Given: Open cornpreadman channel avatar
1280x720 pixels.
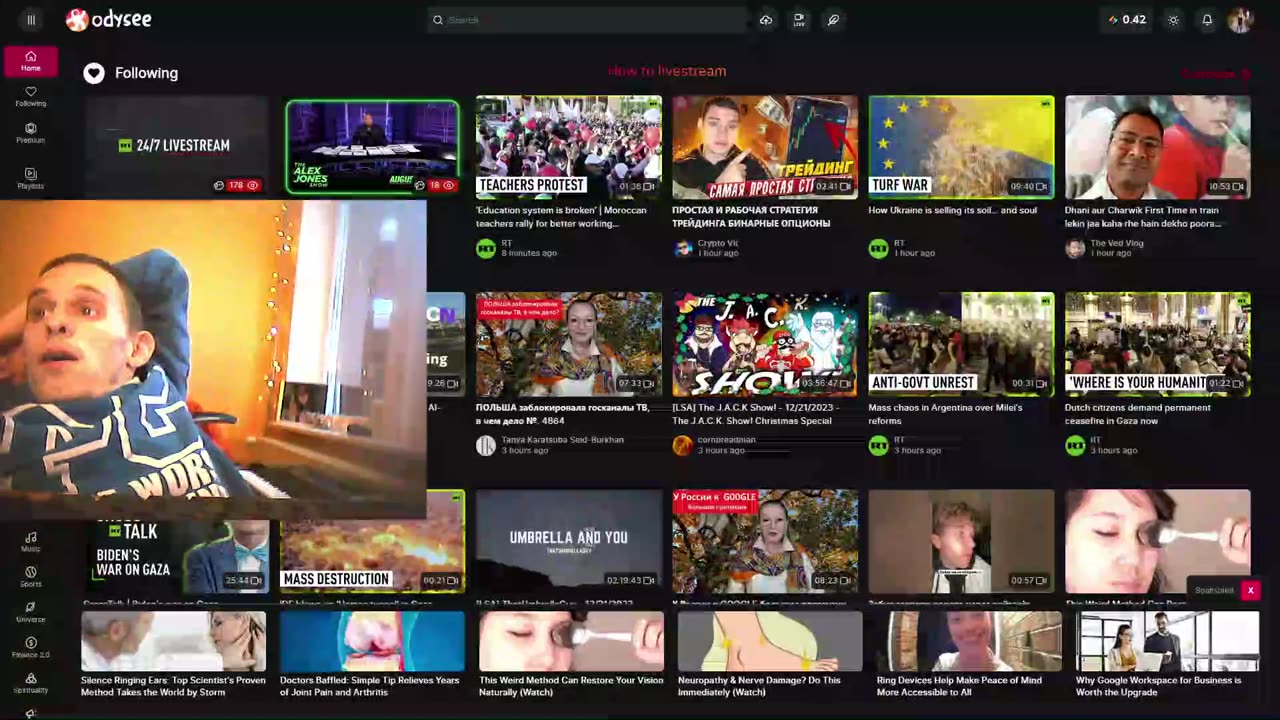Looking at the screenshot, I should [682, 445].
